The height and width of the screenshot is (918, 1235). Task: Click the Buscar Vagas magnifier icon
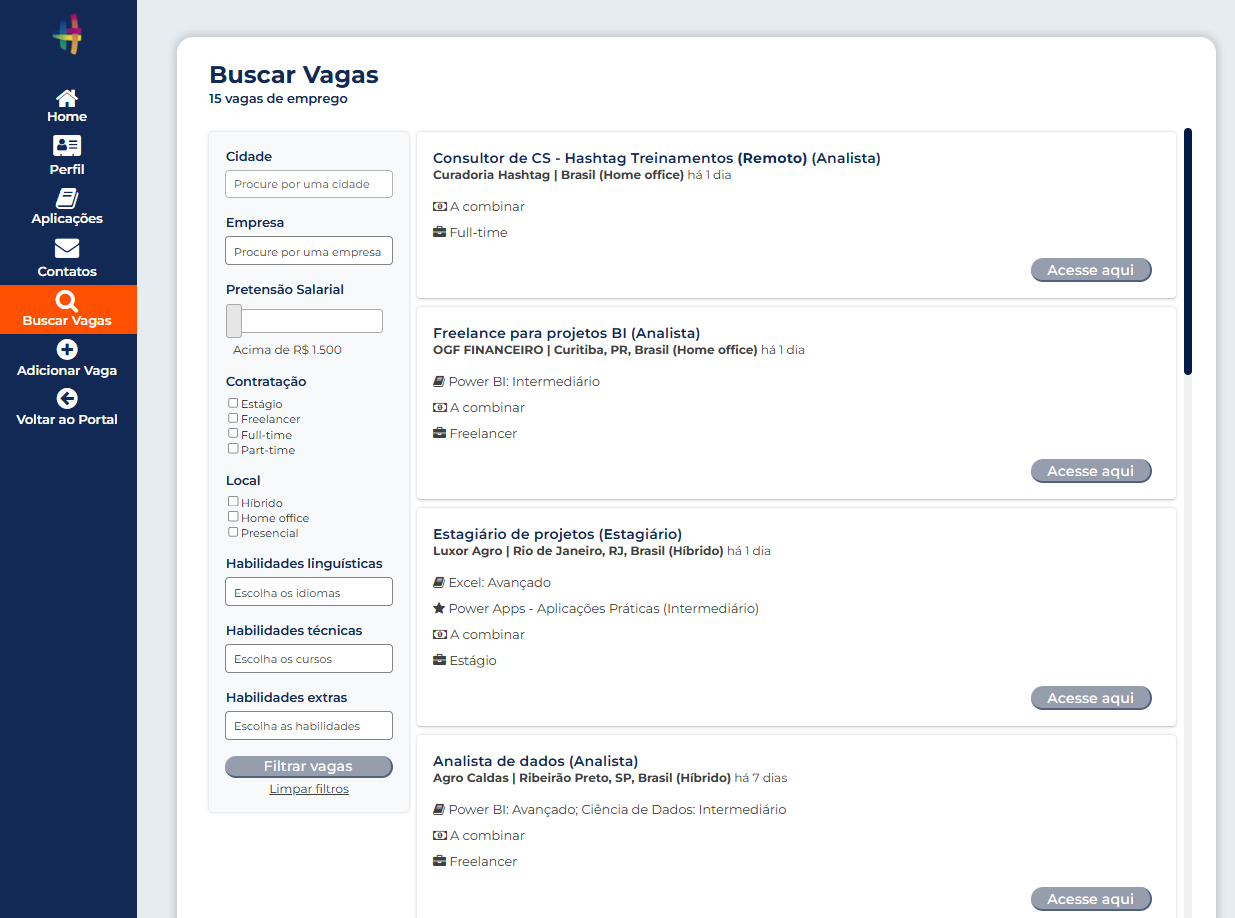pos(67,301)
